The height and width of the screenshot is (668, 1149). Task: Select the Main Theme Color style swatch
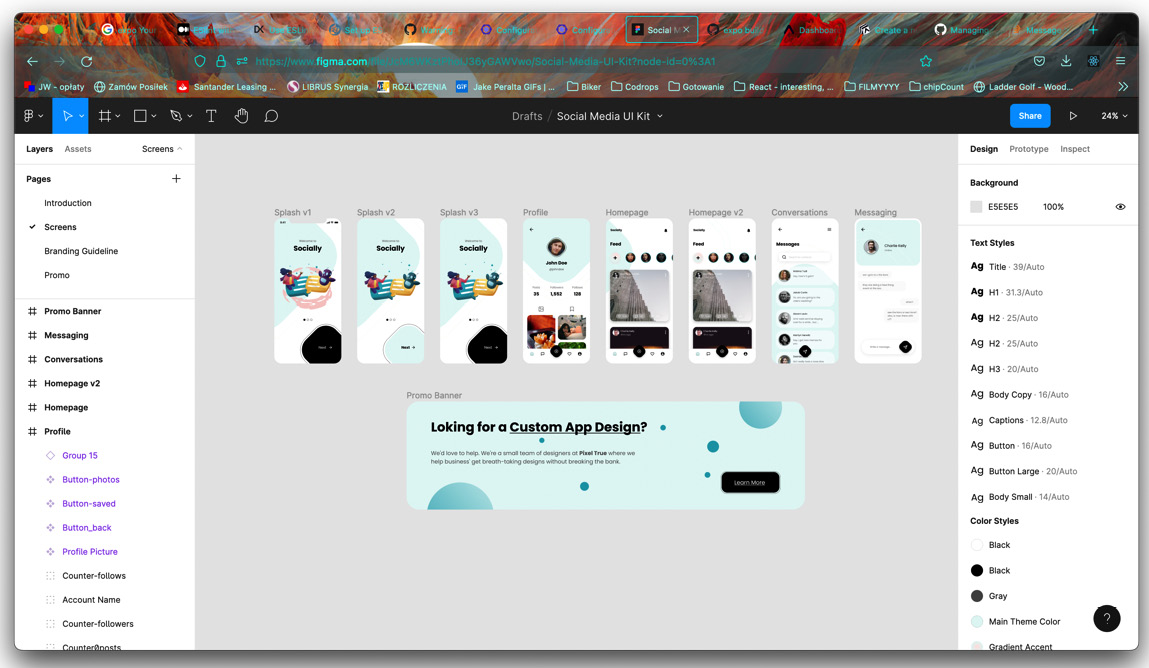pyautogui.click(x=977, y=621)
